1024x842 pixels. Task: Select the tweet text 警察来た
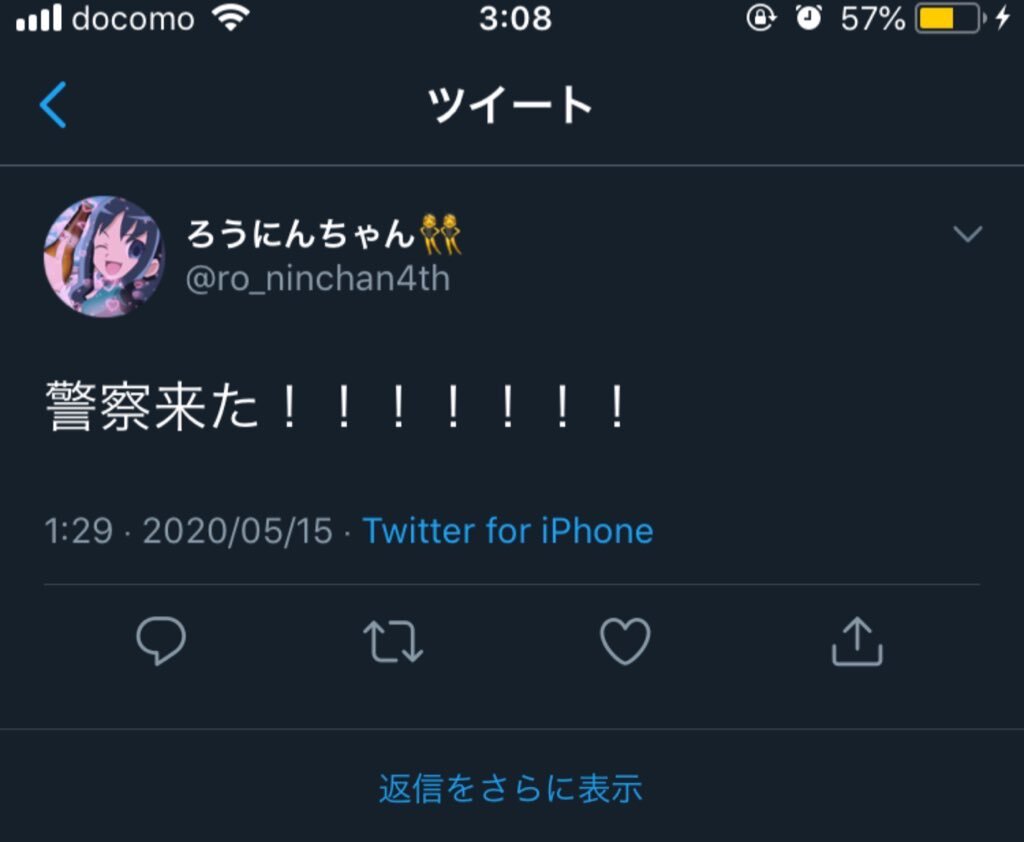[152, 406]
